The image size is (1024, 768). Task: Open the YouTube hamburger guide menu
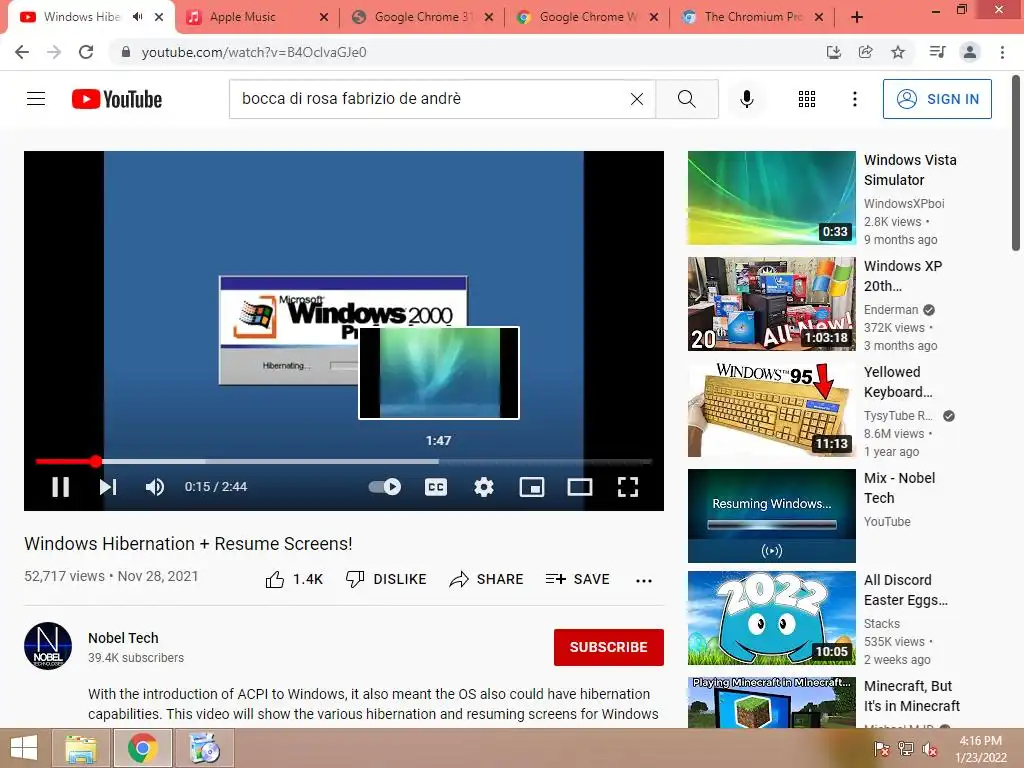pos(36,99)
